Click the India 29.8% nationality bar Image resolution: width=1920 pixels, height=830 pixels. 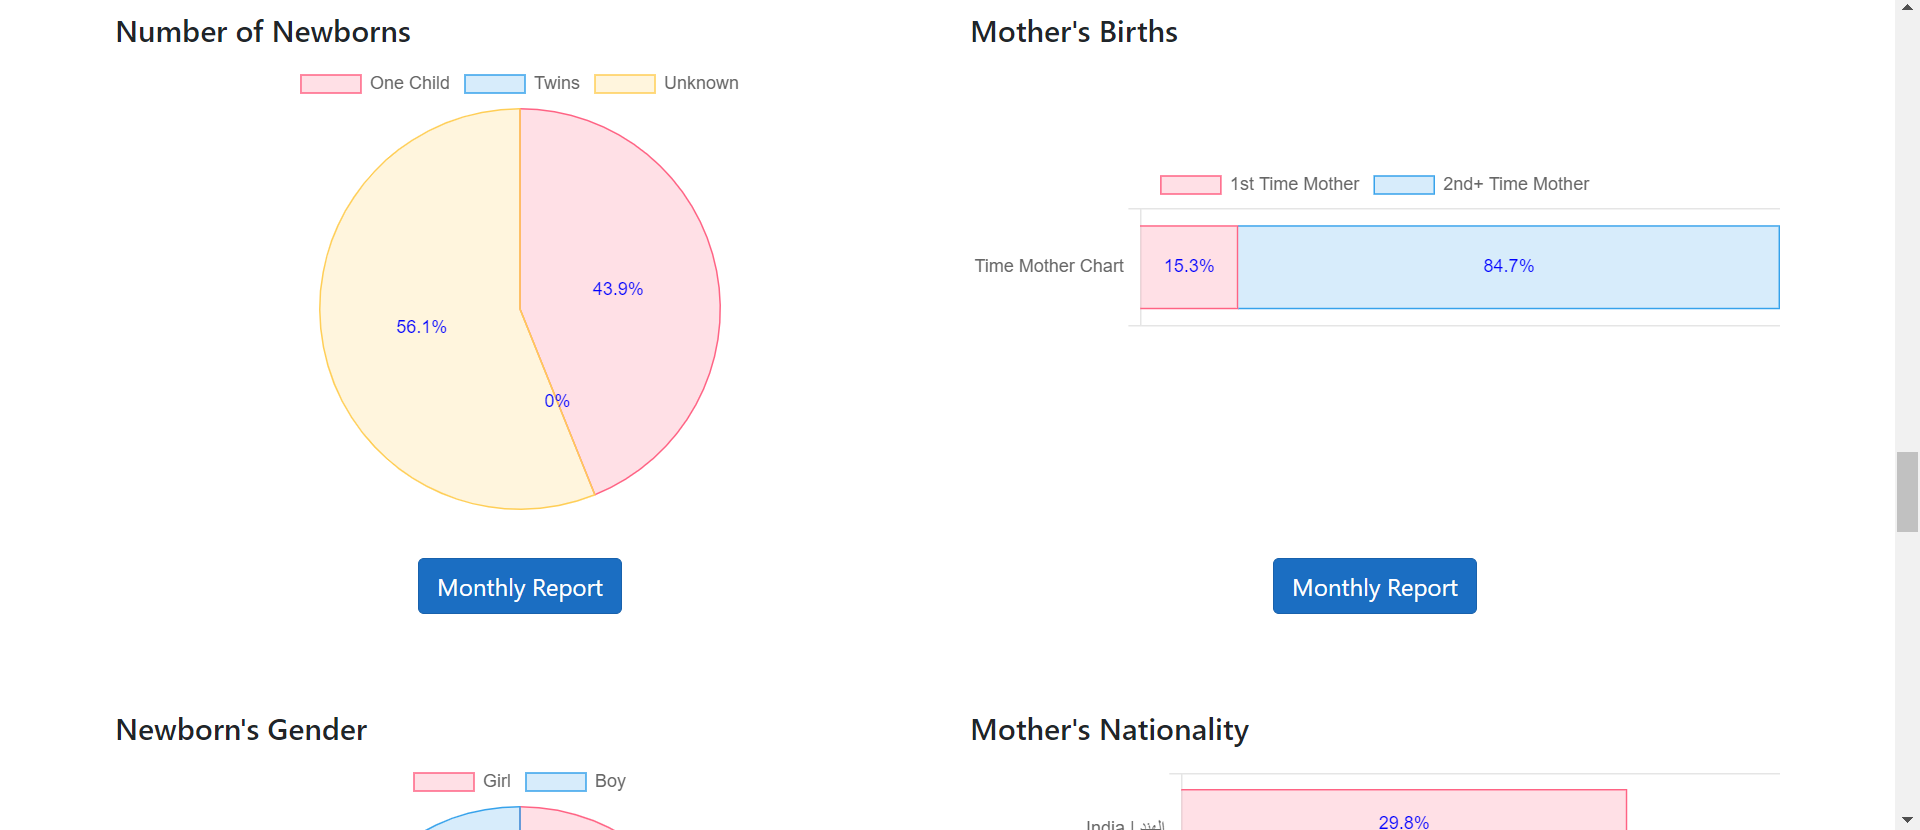1403,812
